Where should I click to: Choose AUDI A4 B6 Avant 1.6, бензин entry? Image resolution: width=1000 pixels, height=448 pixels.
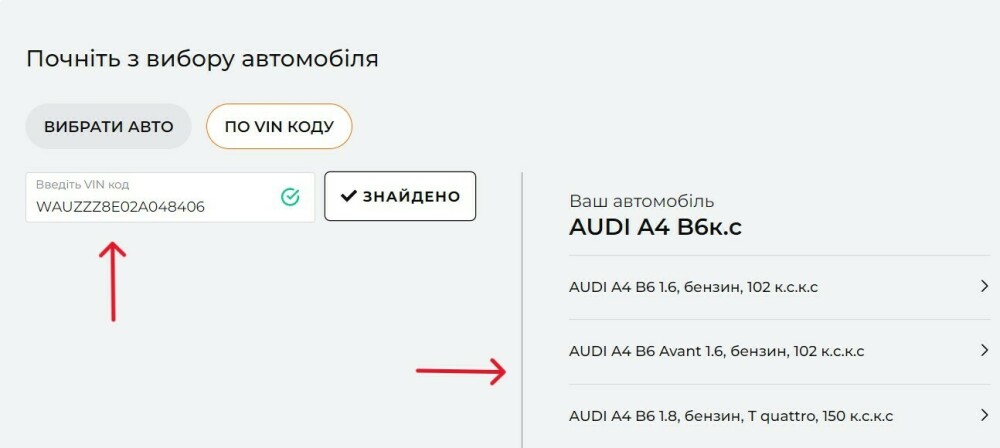click(779, 351)
